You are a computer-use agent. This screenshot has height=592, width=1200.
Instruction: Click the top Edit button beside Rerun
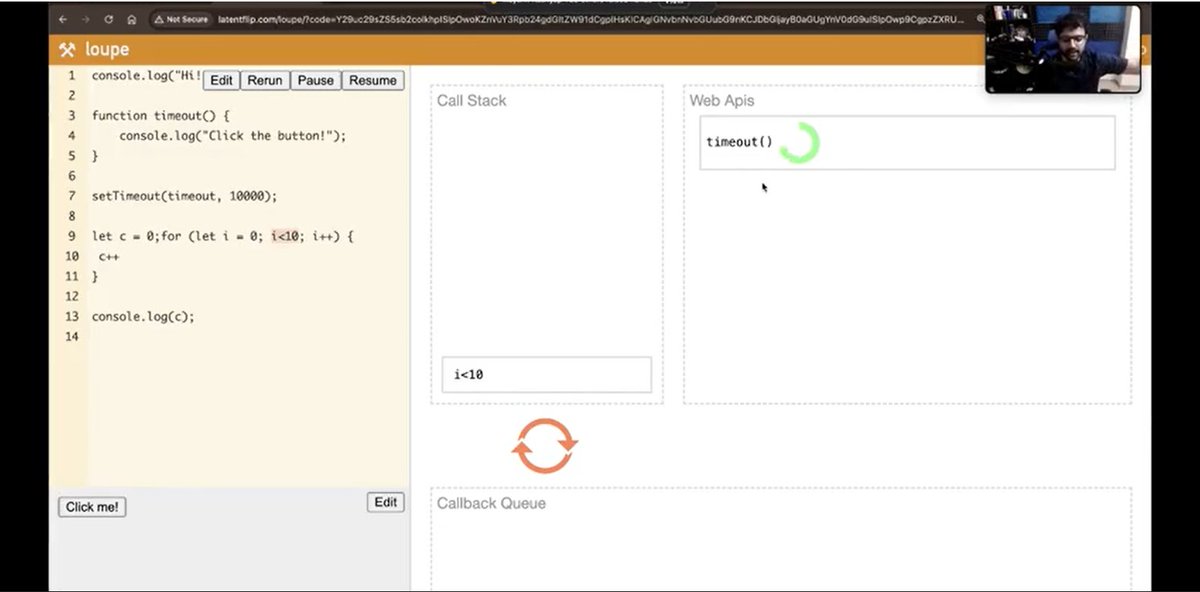tap(221, 80)
